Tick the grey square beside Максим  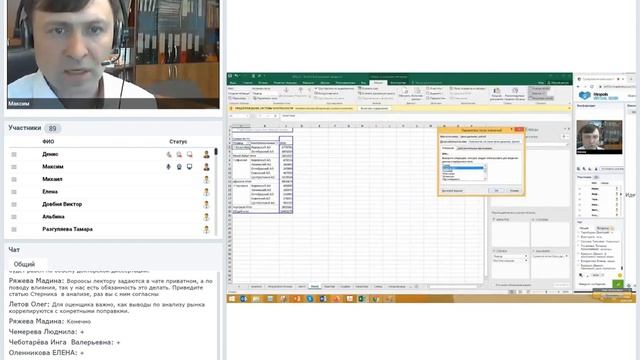click(x=14, y=167)
